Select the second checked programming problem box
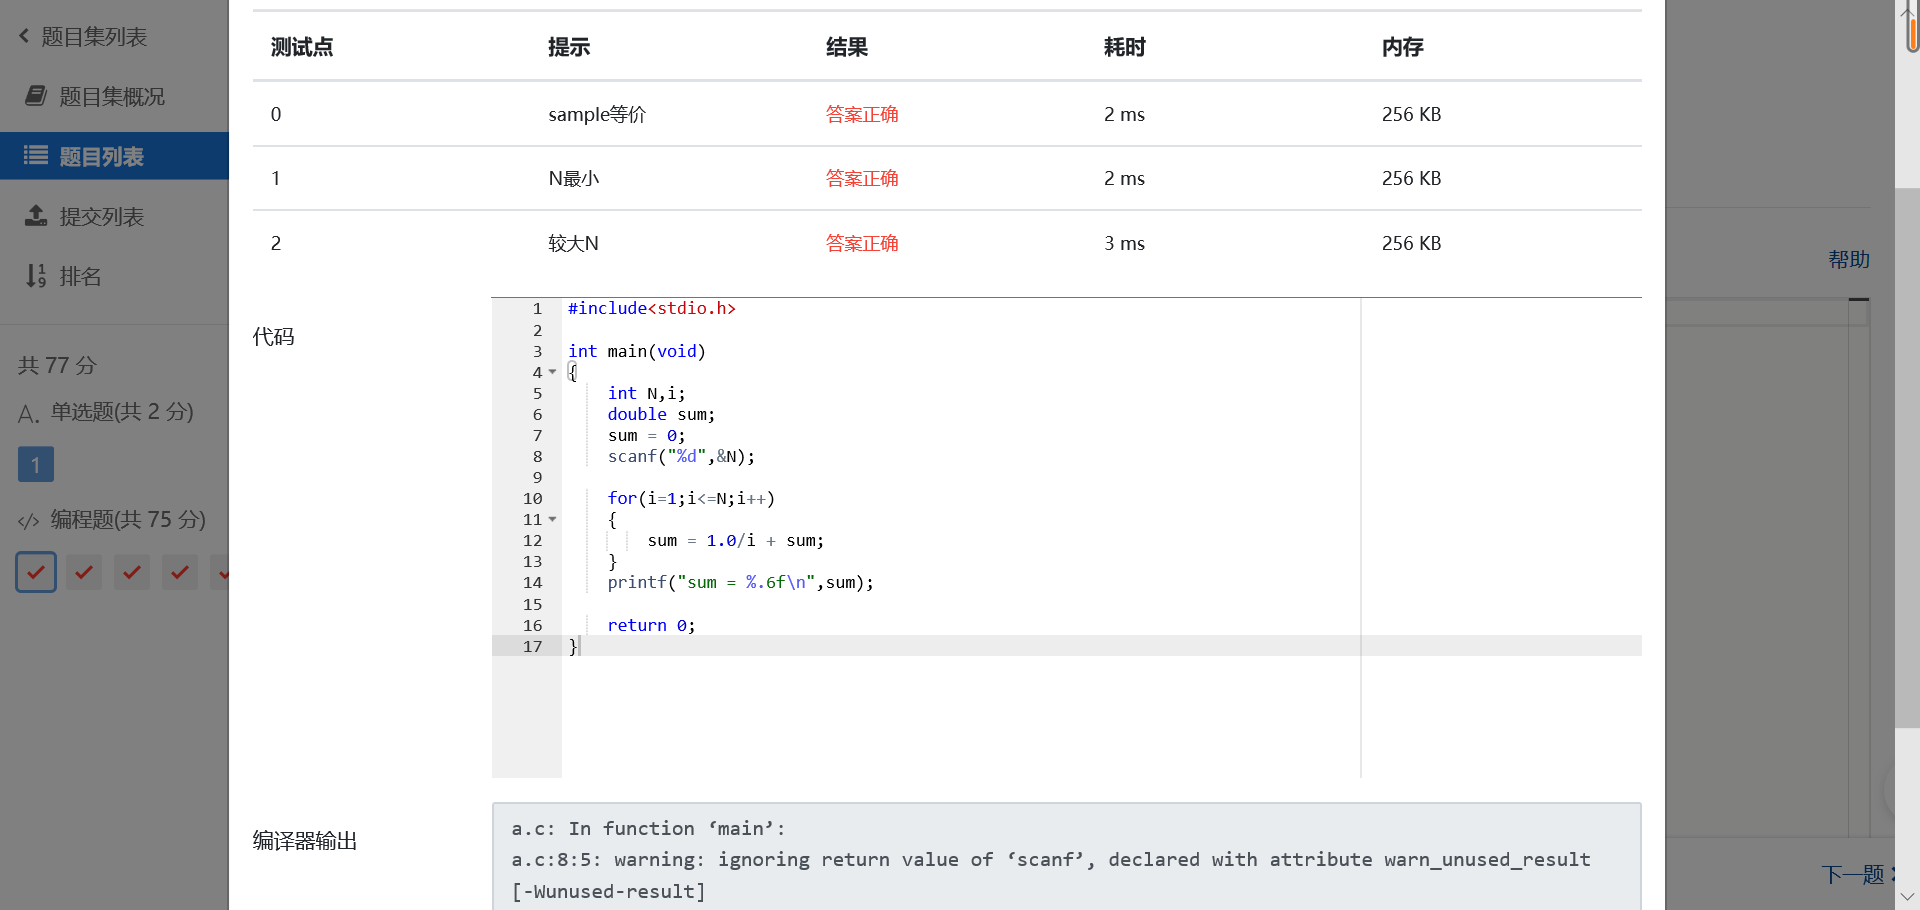Screen dimensions: 1920x910 [x=84, y=572]
